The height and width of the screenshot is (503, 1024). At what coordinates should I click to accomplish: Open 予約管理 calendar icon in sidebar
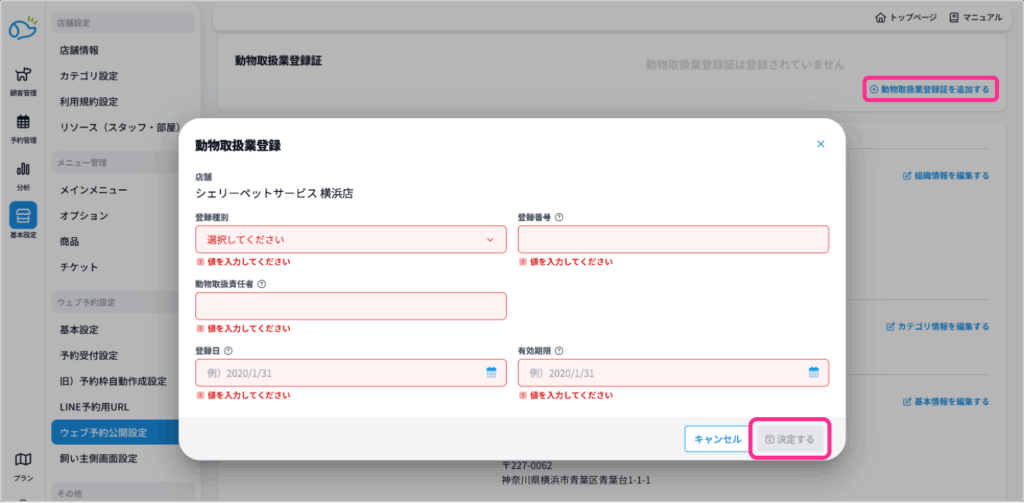tap(22, 127)
